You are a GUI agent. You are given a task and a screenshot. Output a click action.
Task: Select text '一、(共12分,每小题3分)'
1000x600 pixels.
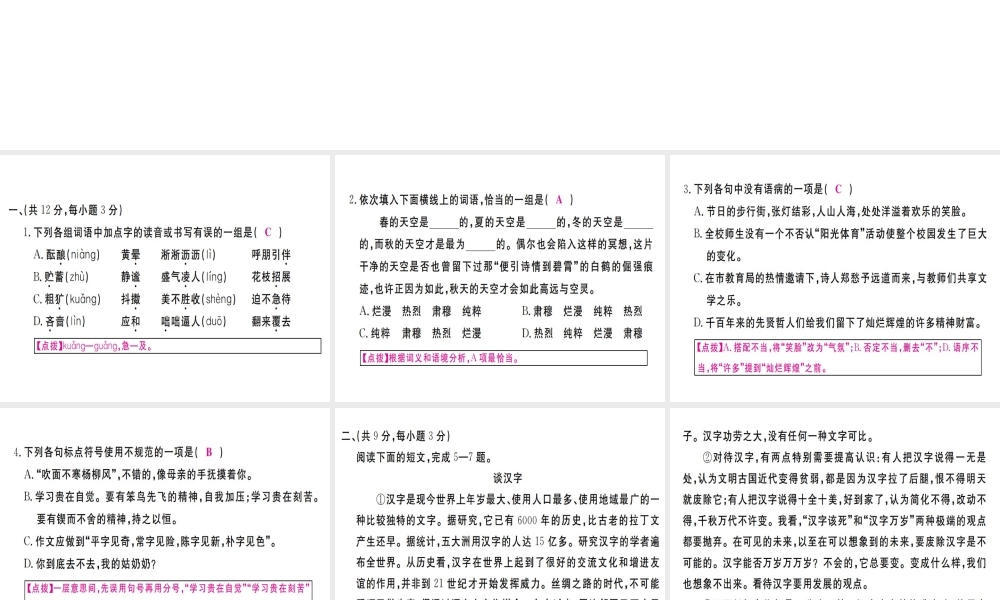[x=65, y=210]
